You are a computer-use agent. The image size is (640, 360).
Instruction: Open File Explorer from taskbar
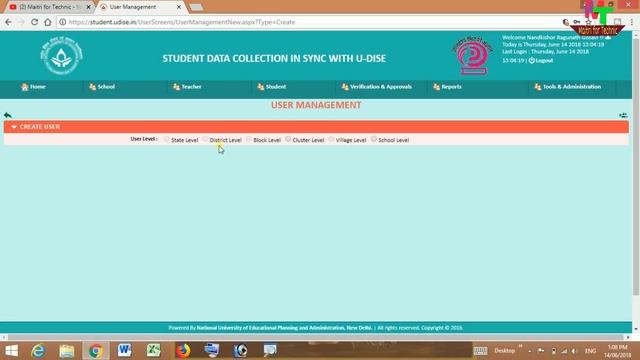click(x=67, y=351)
